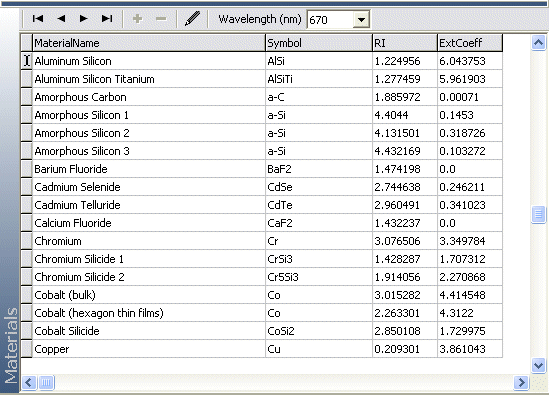Click the Cobalt (bulk) cell

click(x=149, y=295)
